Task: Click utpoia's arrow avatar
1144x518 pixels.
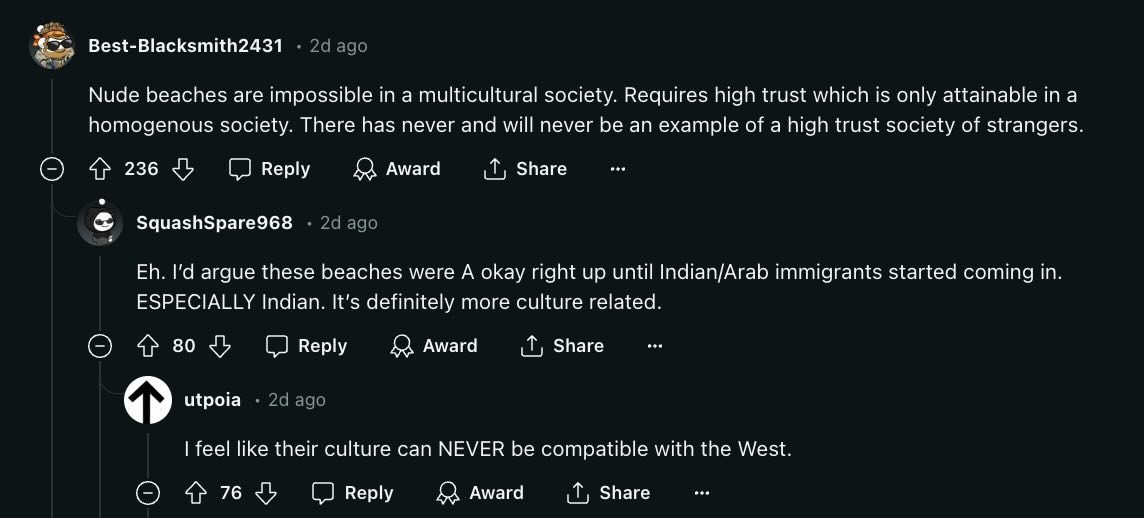Action: pos(147,400)
